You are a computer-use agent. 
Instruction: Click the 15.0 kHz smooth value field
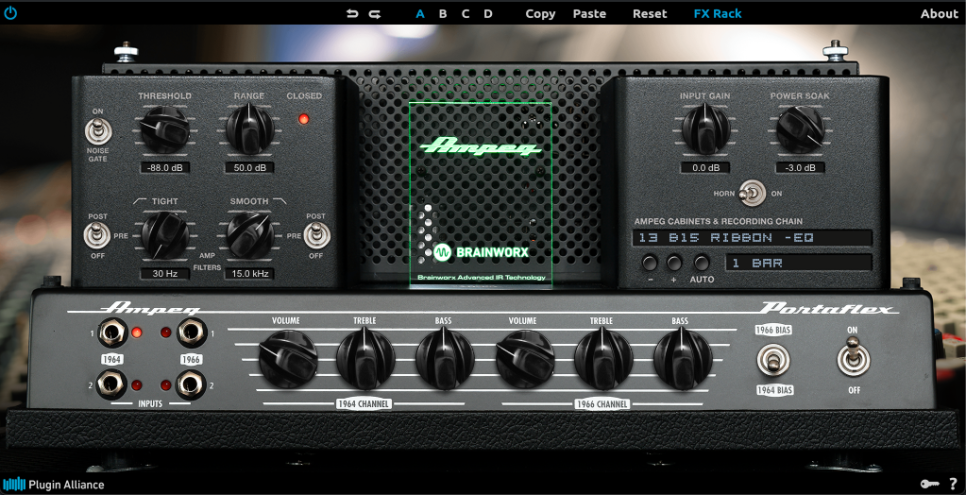pyautogui.click(x=249, y=274)
